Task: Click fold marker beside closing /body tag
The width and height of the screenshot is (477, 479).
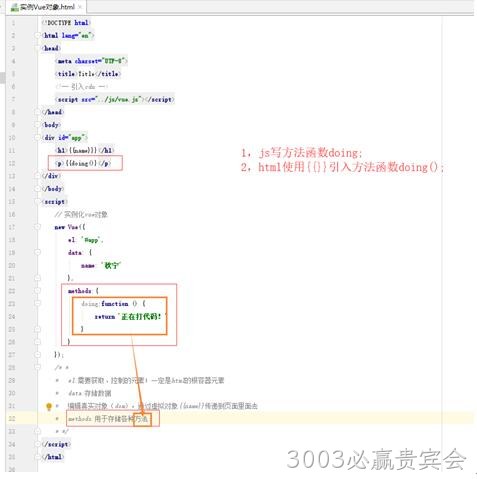Action: pos(38,189)
